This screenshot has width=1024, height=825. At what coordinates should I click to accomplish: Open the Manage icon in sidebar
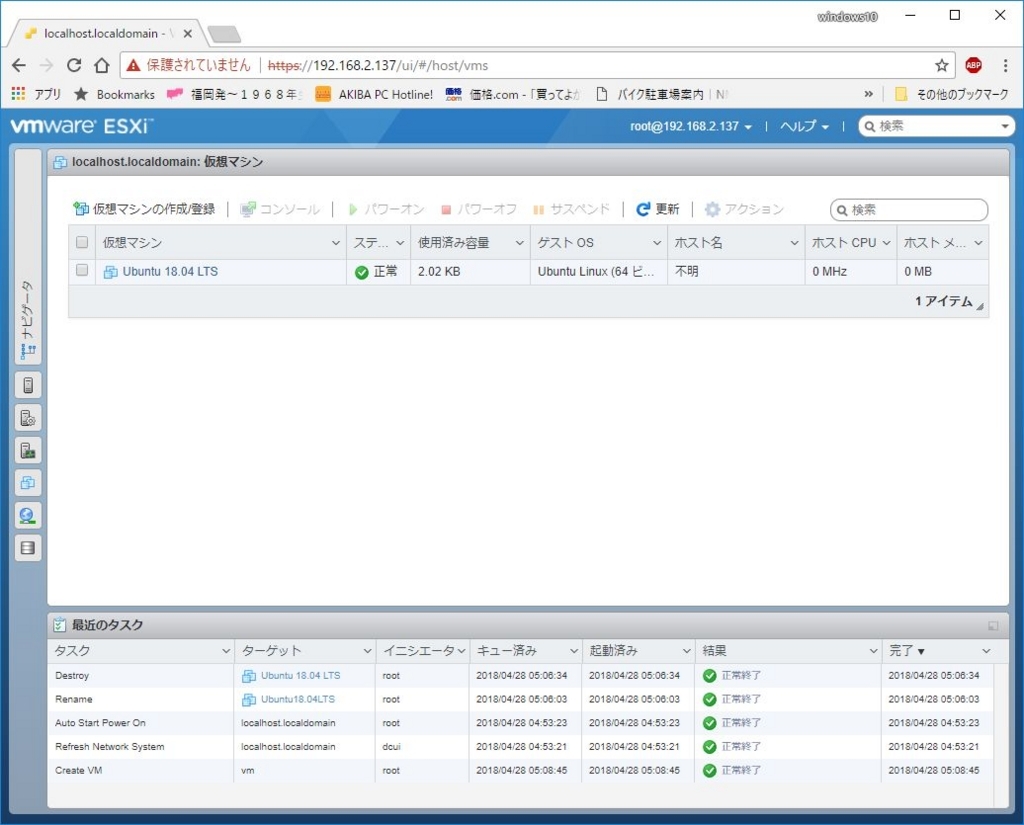28,418
